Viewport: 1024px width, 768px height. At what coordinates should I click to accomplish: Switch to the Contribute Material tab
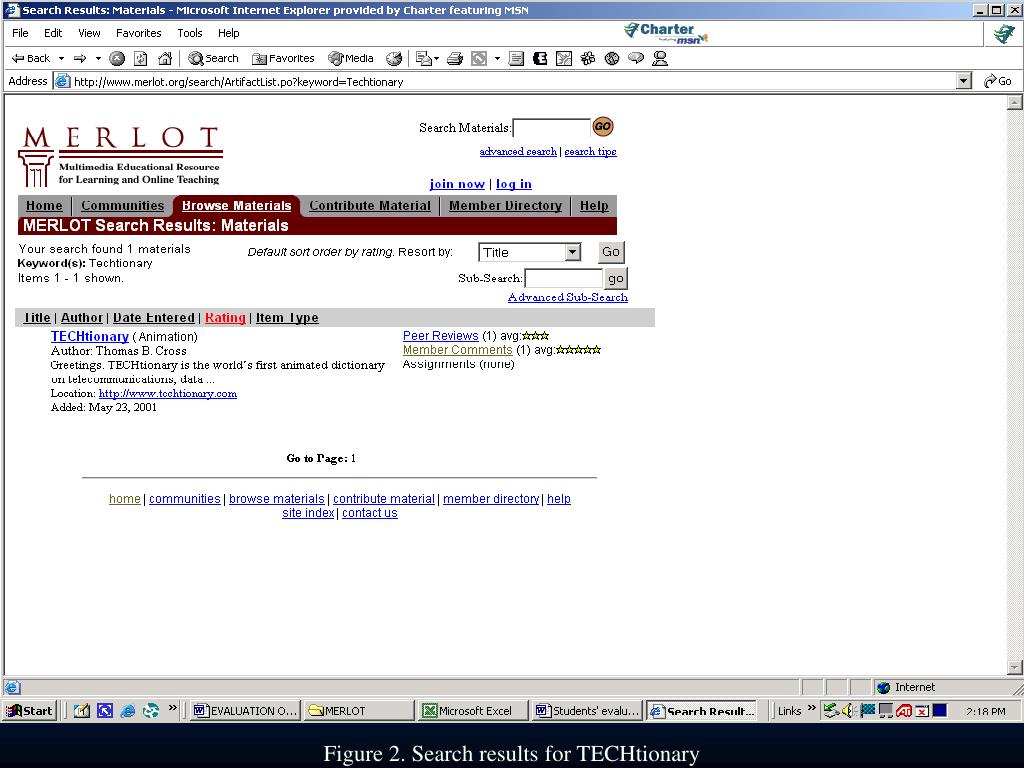pyautogui.click(x=370, y=206)
